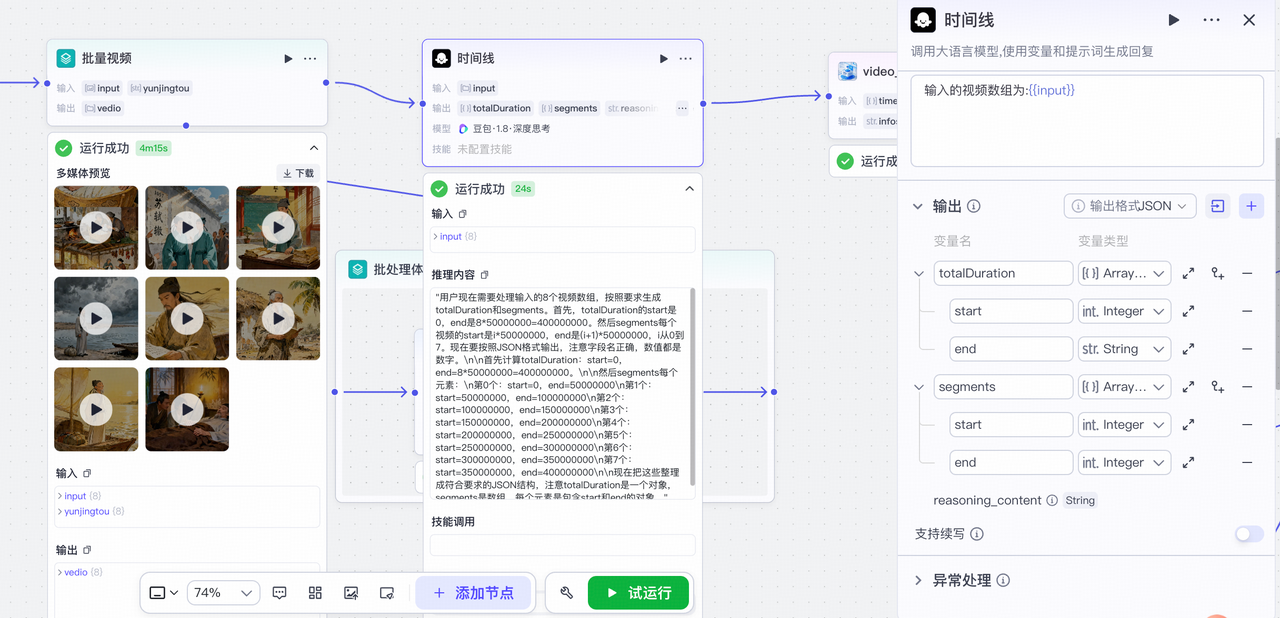Image resolution: width=1280 pixels, height=618 pixels.
Task: Click the four-square grid layout icon
Action: point(315,593)
